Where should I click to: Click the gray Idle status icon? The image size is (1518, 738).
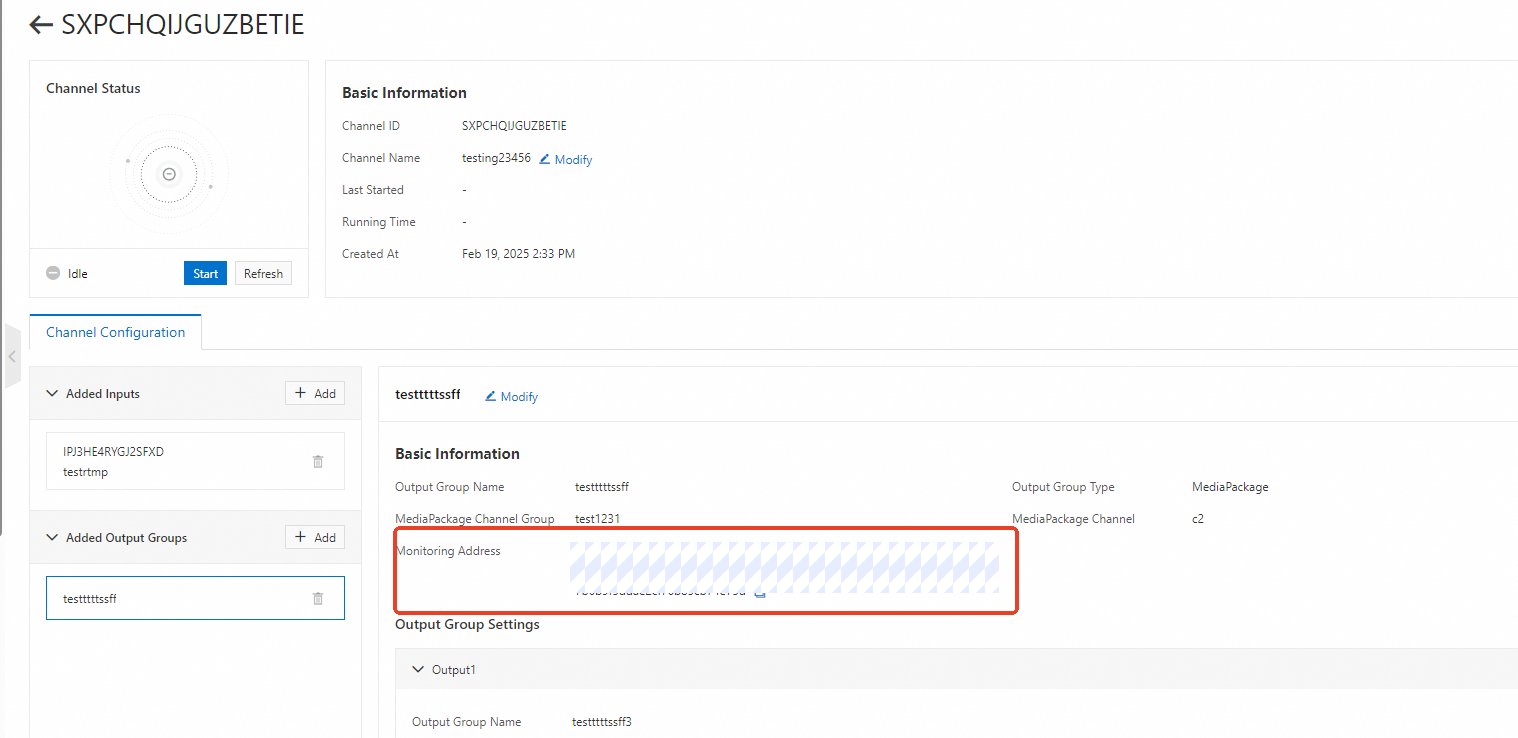coord(53,273)
